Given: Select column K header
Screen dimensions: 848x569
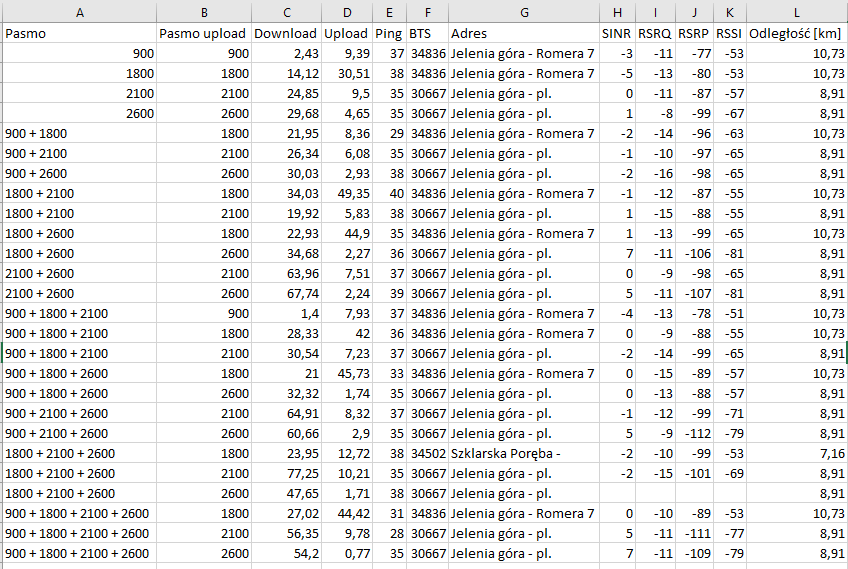Looking at the screenshot, I should point(730,12).
